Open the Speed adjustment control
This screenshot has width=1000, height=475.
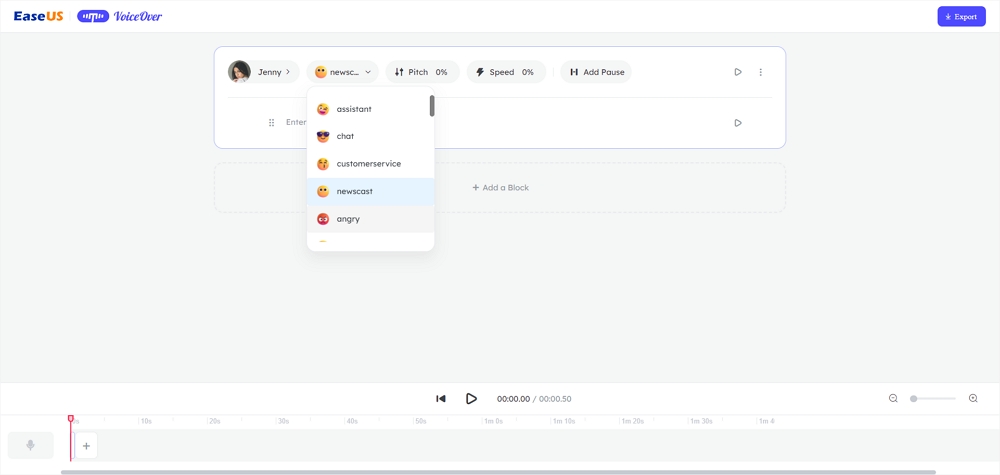[506, 72]
